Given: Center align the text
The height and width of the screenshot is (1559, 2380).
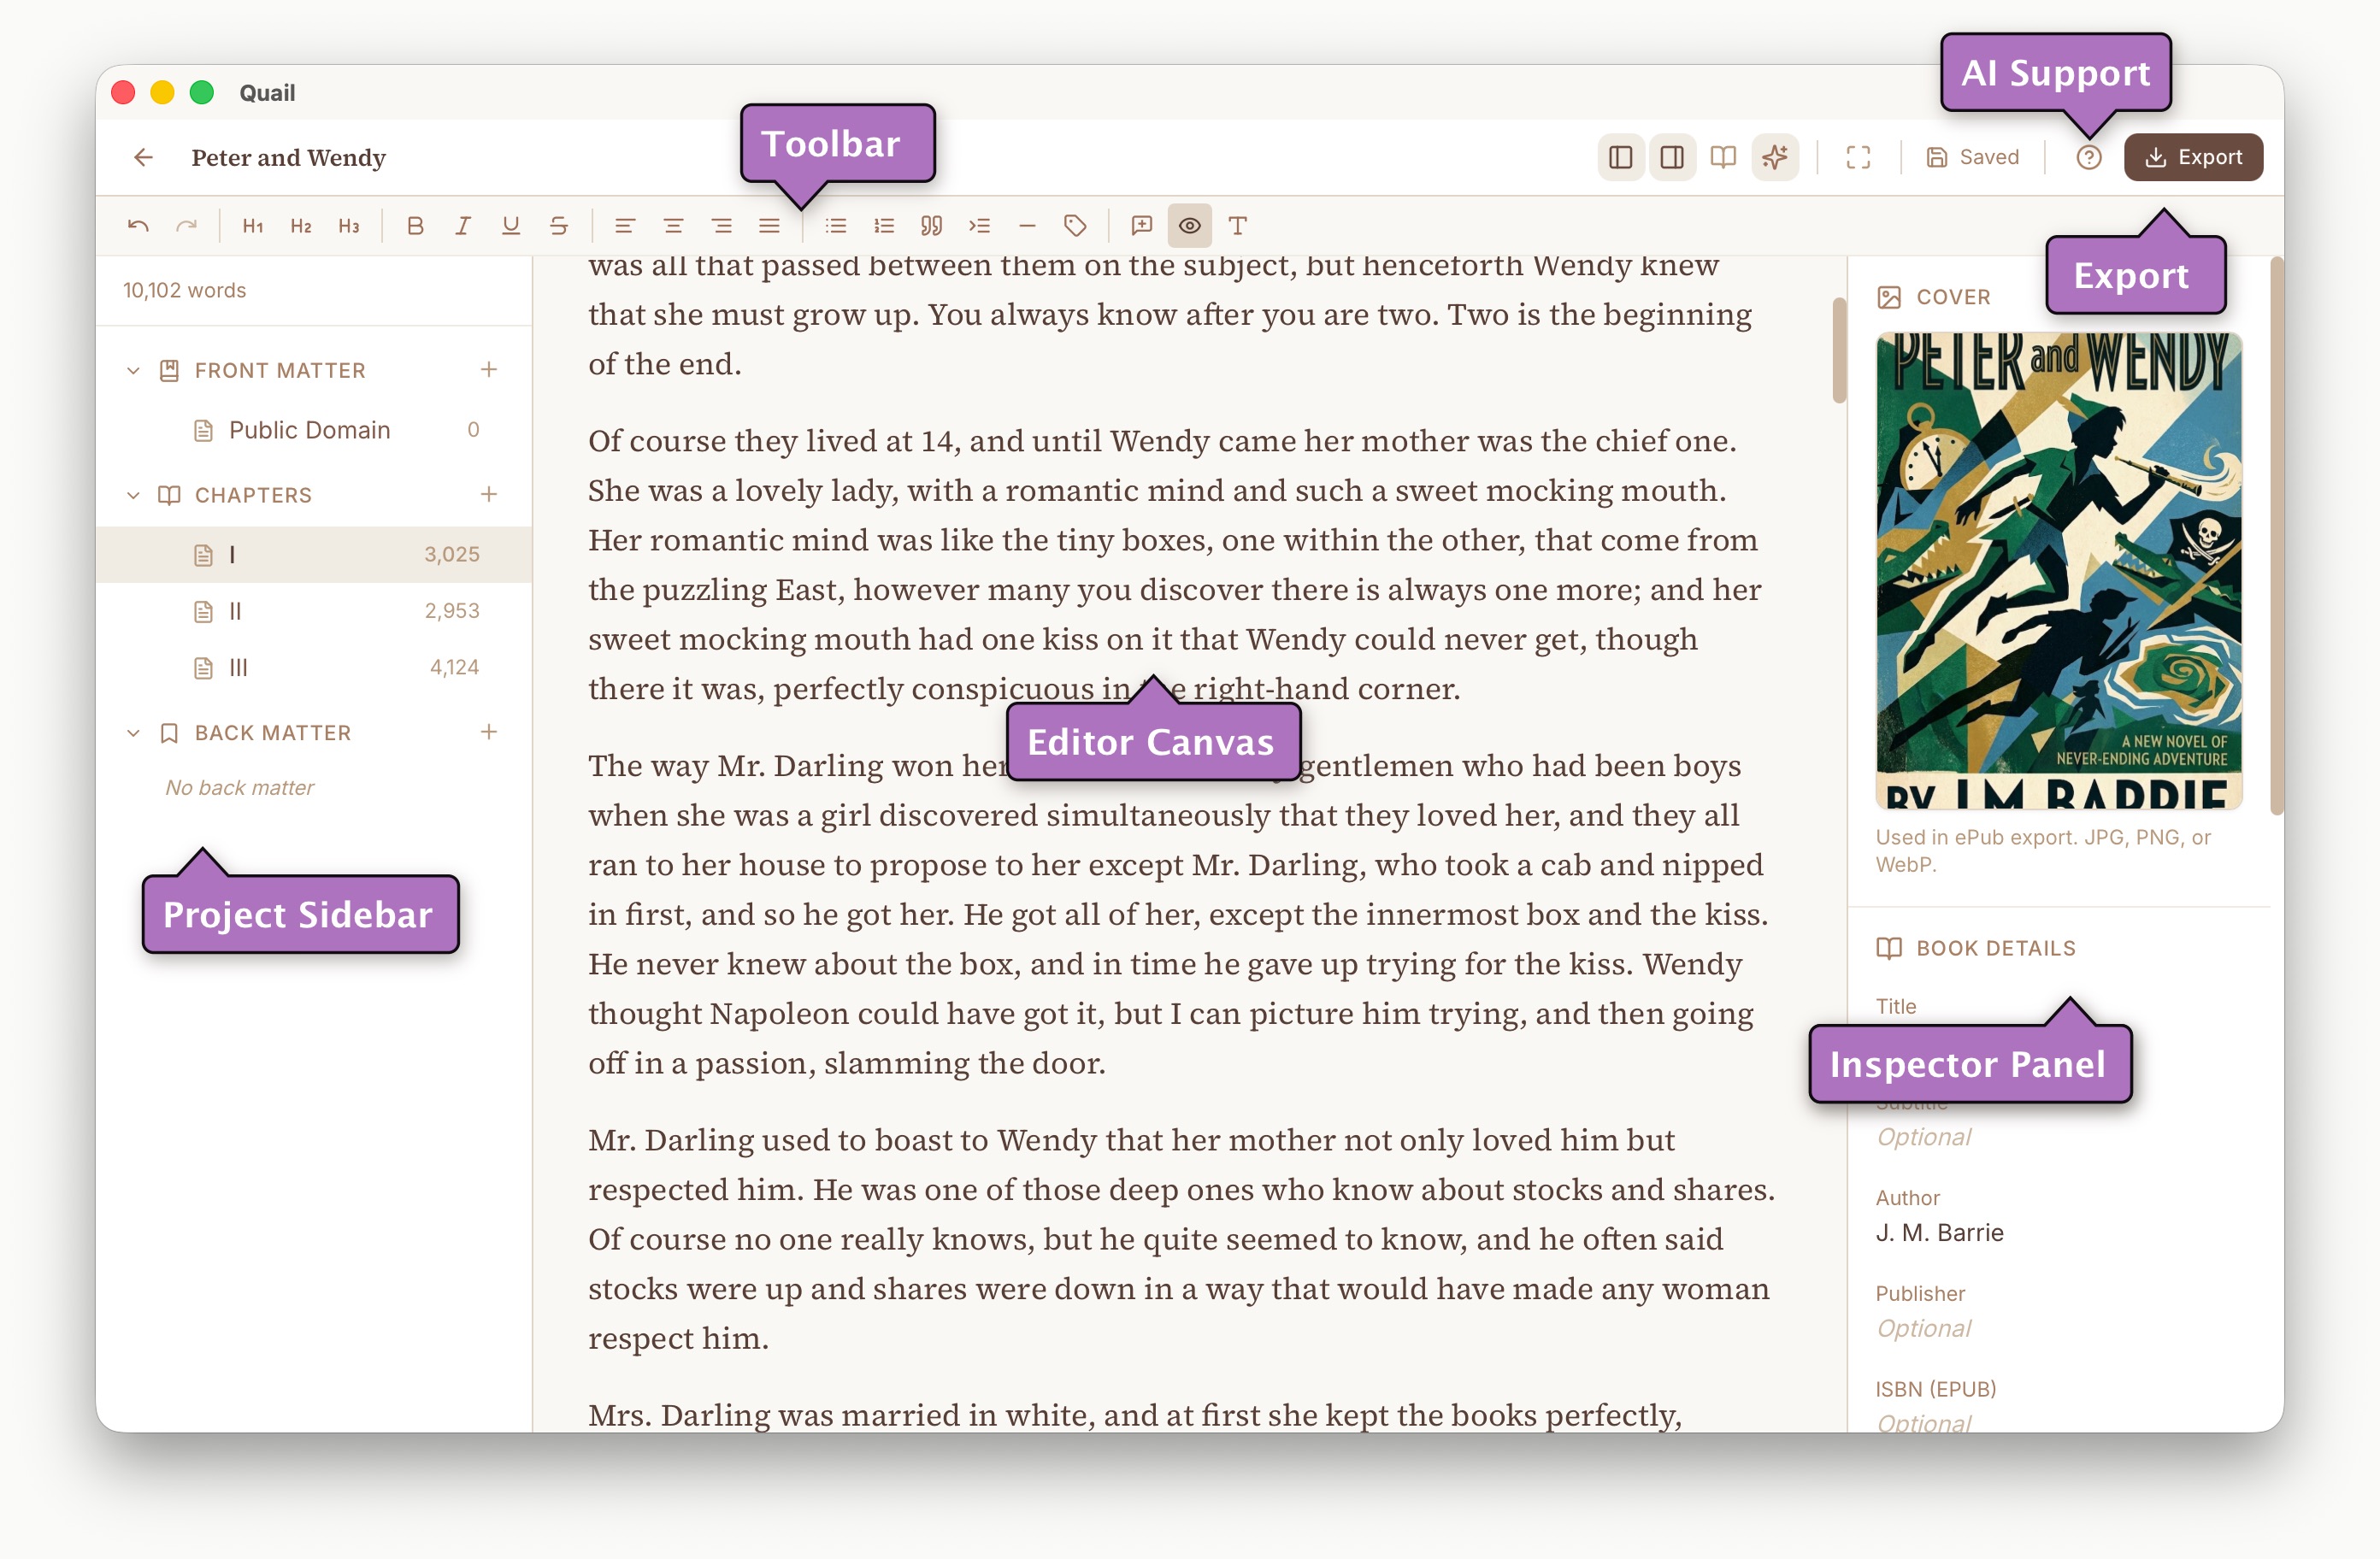Looking at the screenshot, I should coord(673,226).
